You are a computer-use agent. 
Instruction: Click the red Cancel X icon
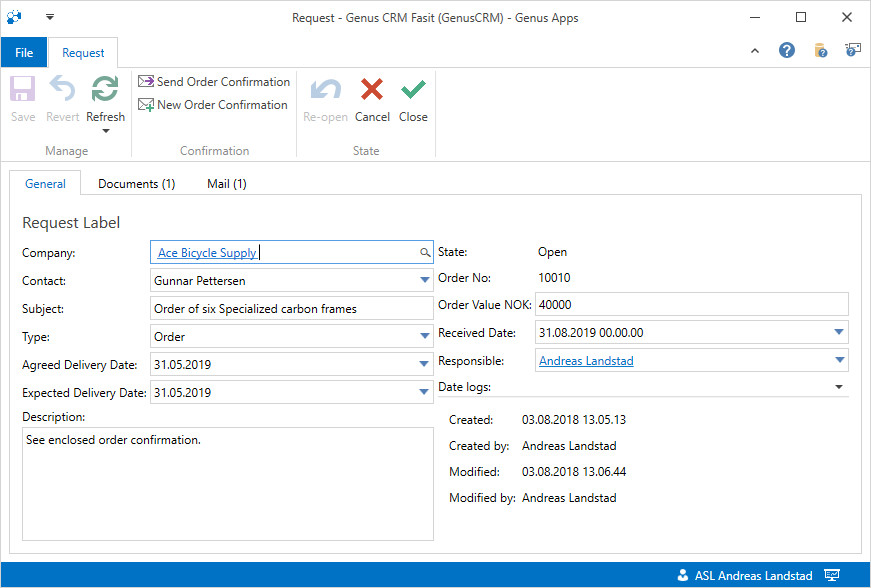point(372,89)
